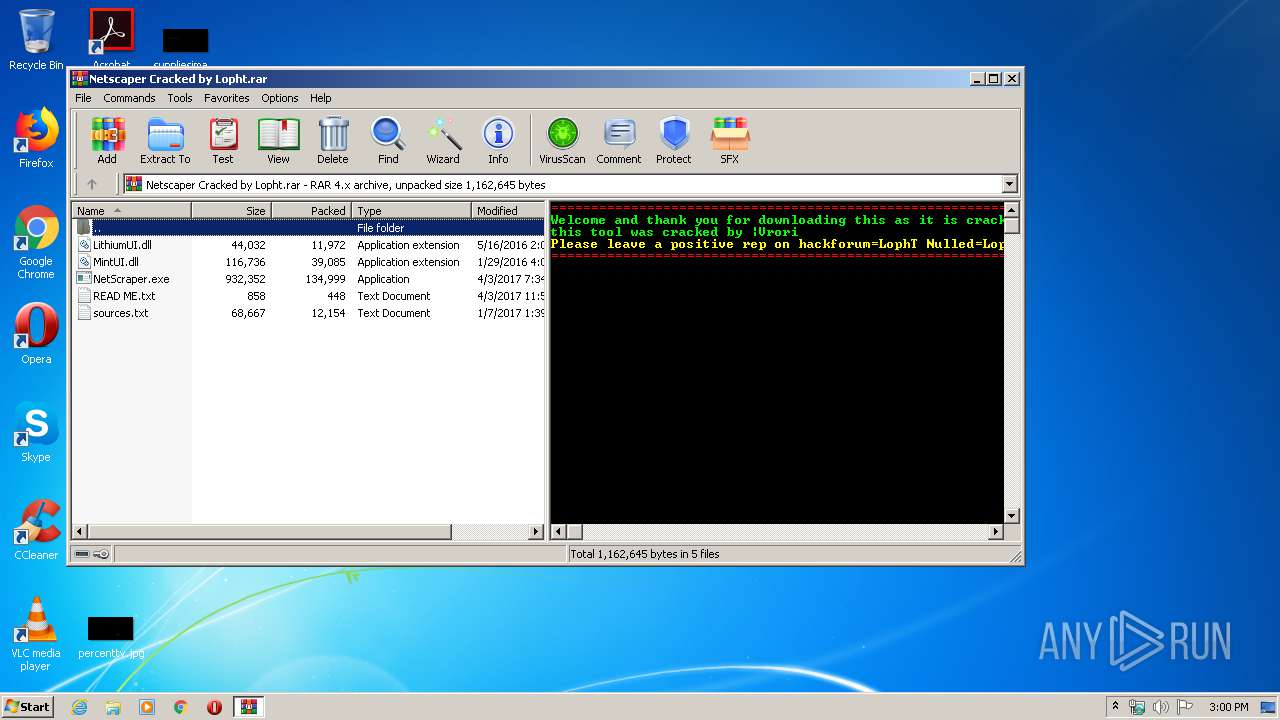
Task: Open the Tools menu
Action: [180, 98]
